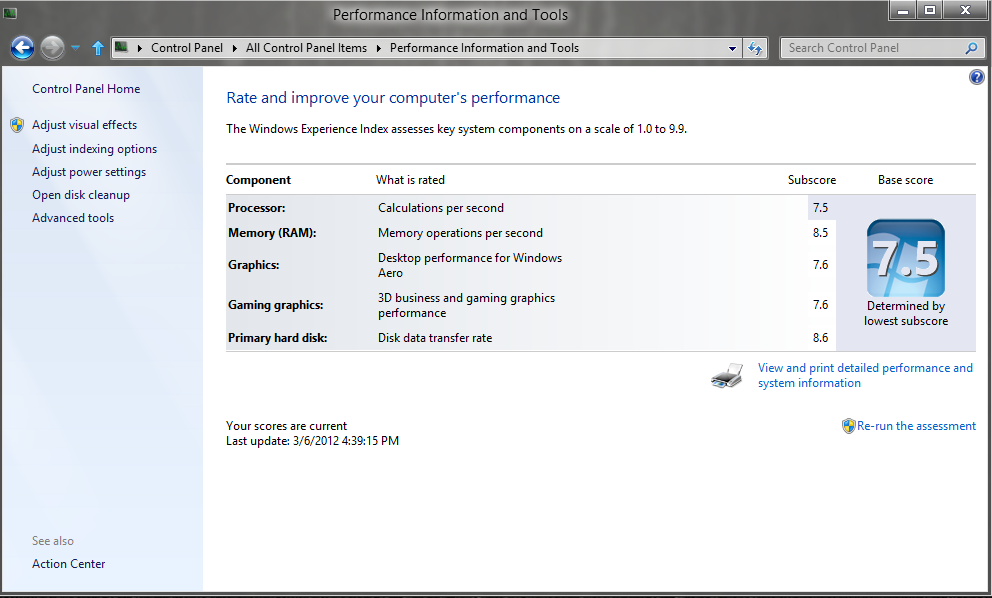The image size is (992, 598).
Task: Open Control Panel Home
Action: [x=86, y=89]
